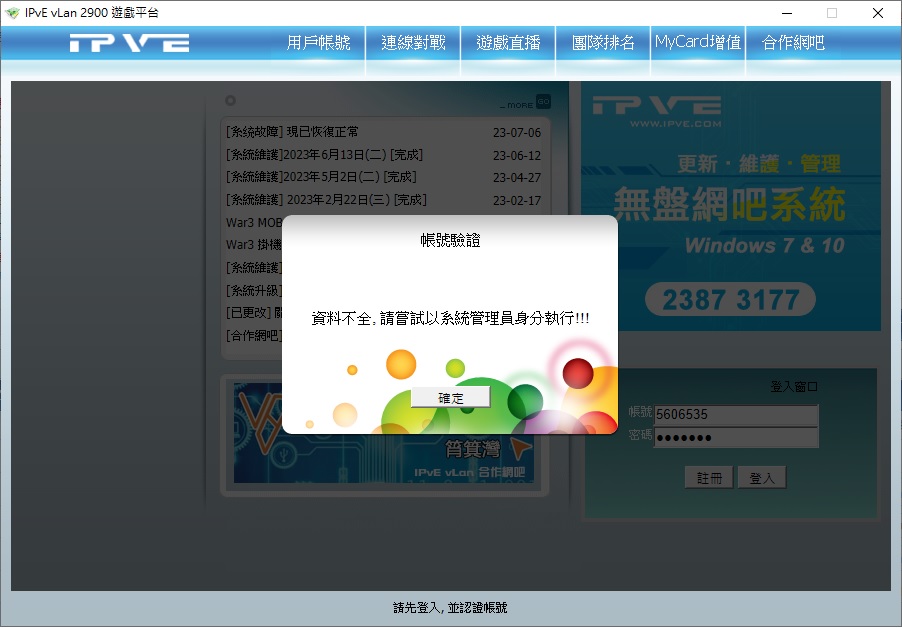Open the 合作網吧 menu tab

tap(793, 43)
